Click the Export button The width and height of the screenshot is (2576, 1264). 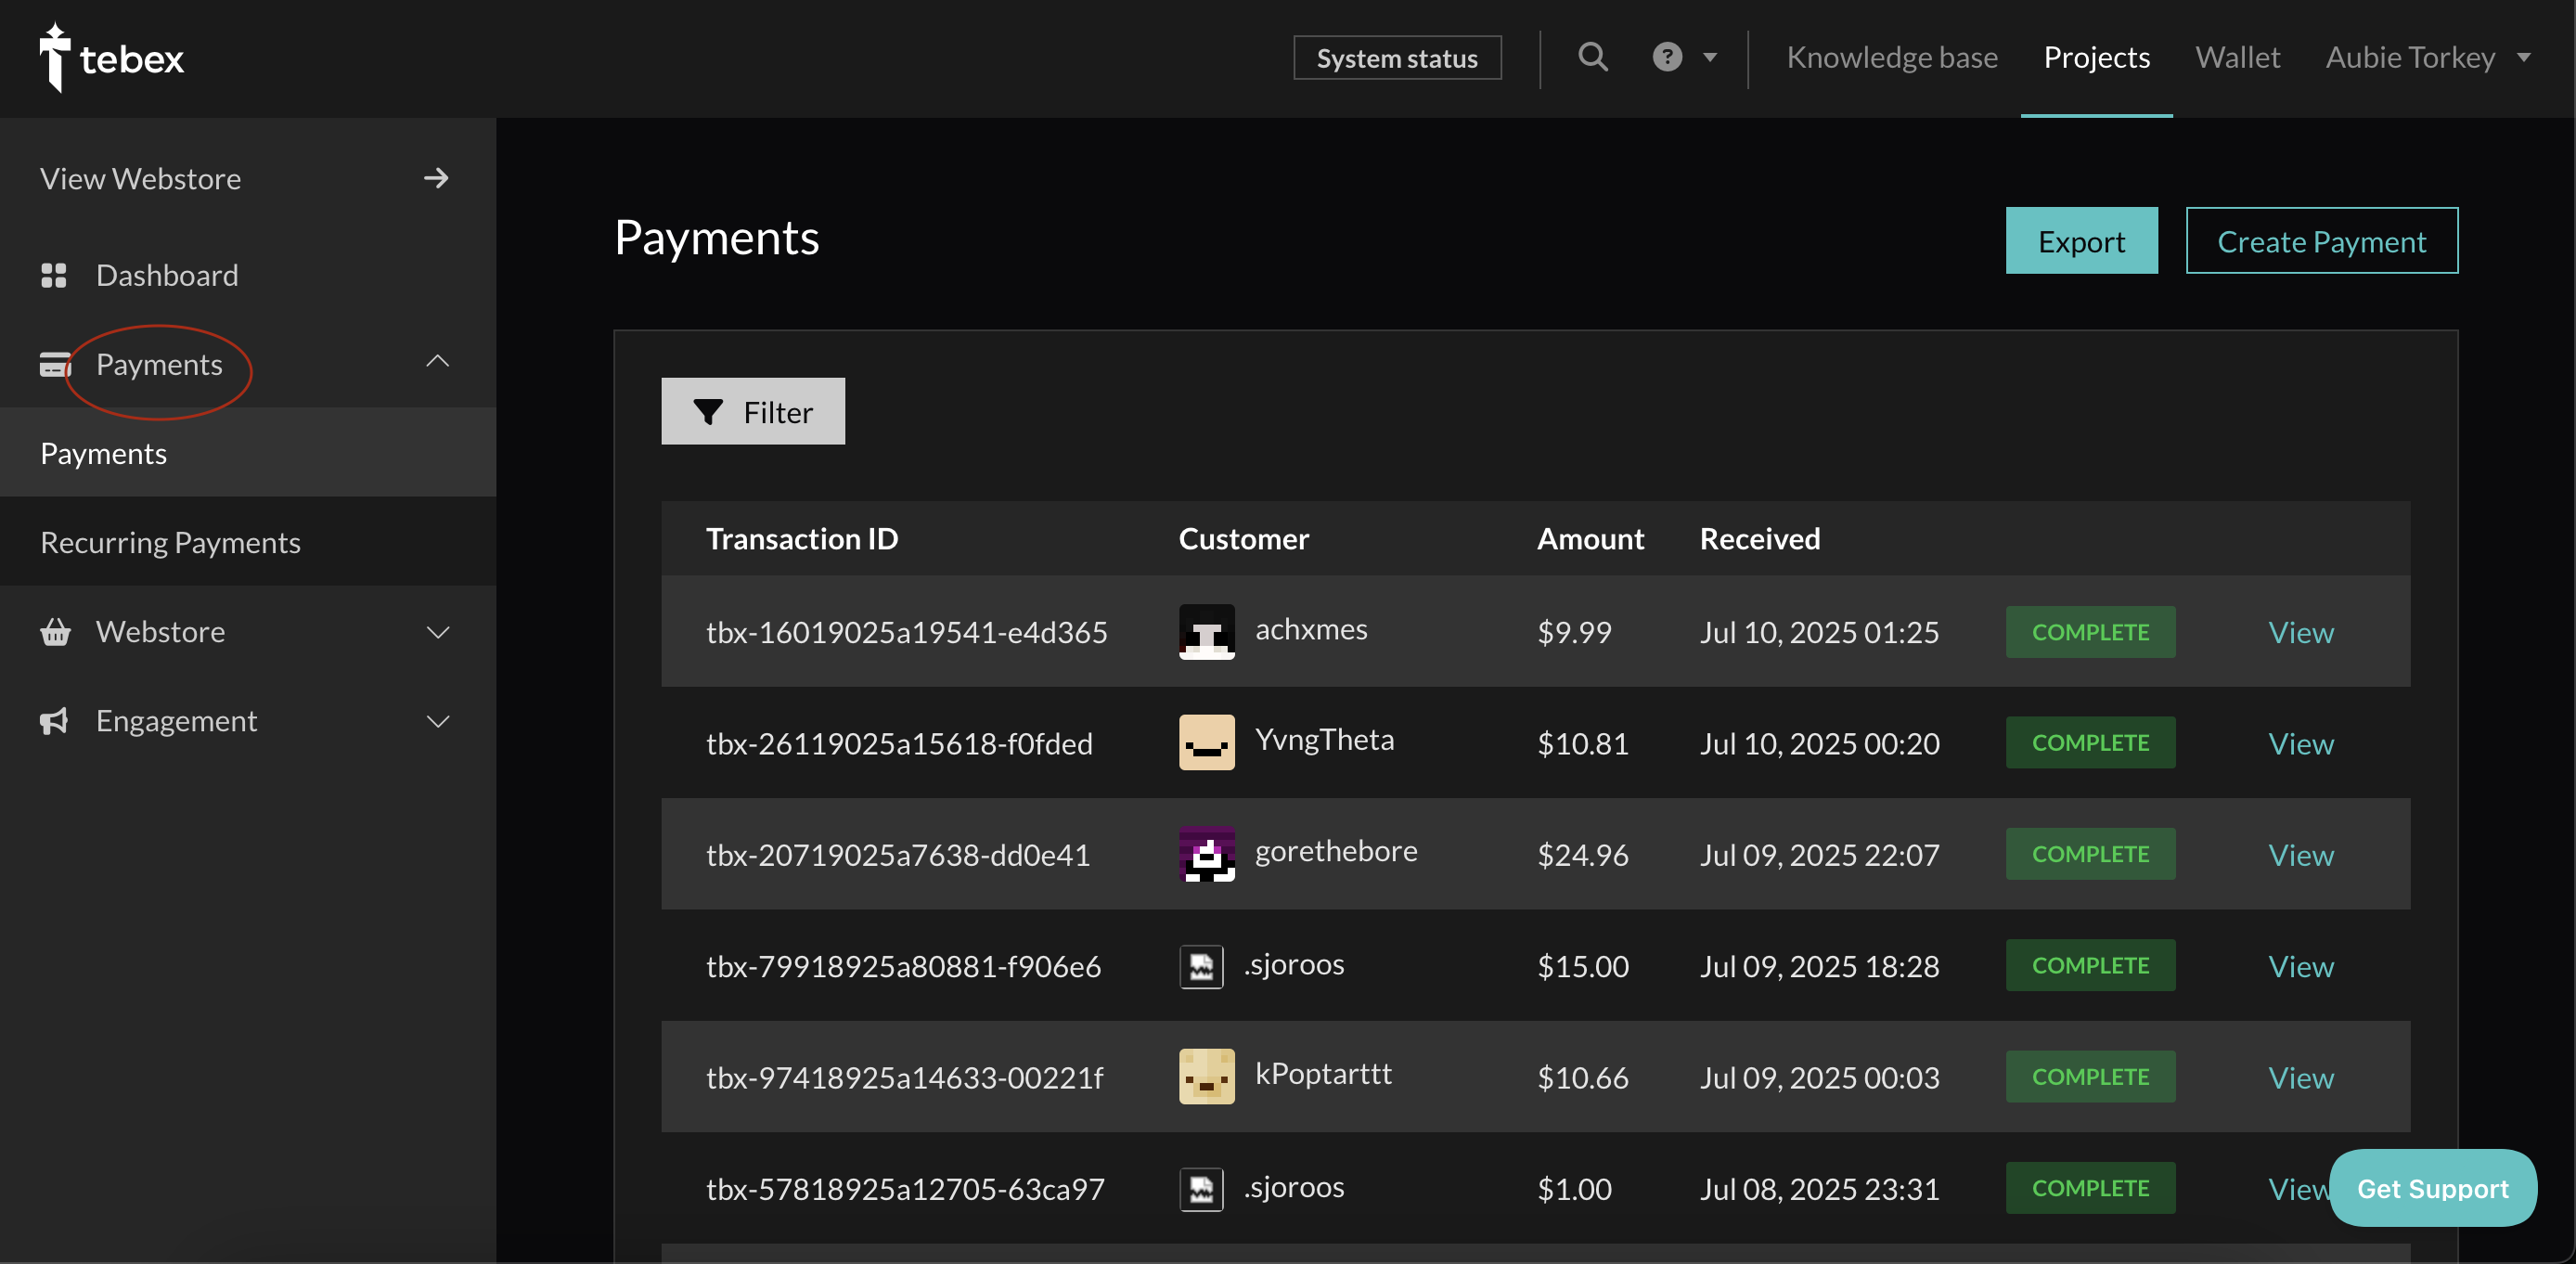pos(2081,241)
